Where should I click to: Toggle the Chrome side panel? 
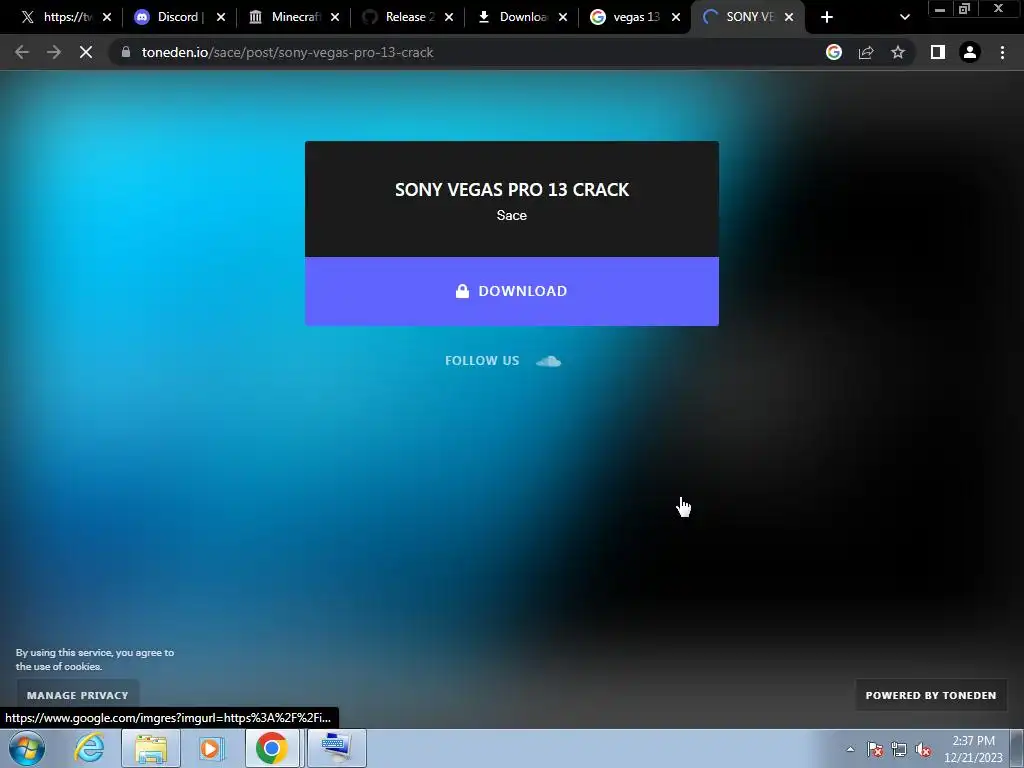click(938, 52)
